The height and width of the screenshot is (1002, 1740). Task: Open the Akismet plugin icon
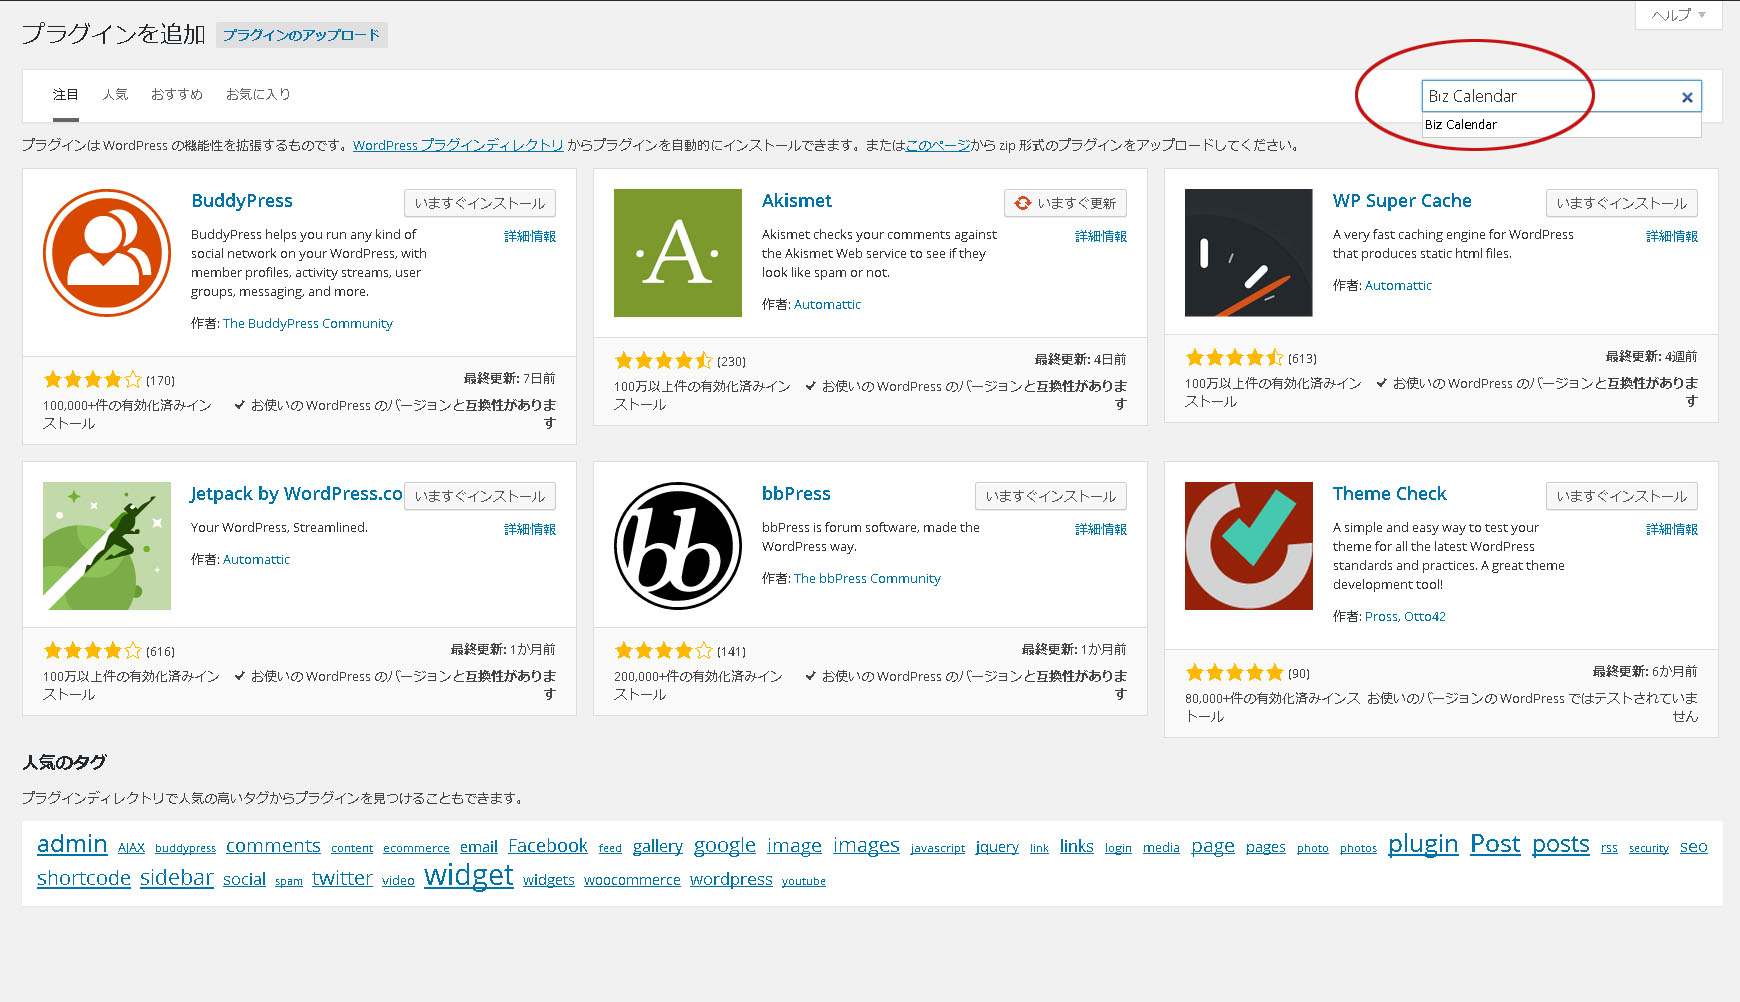coord(678,253)
